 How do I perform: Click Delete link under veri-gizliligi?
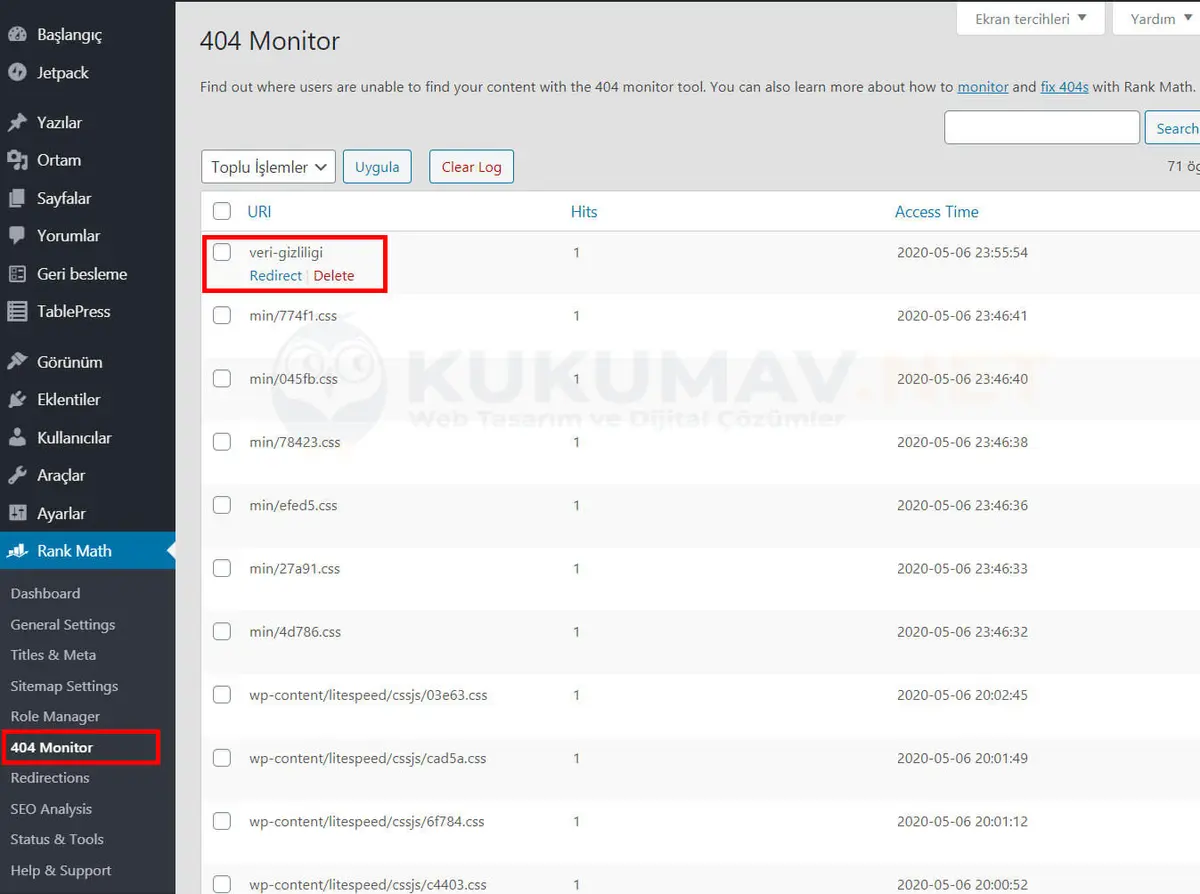334,275
